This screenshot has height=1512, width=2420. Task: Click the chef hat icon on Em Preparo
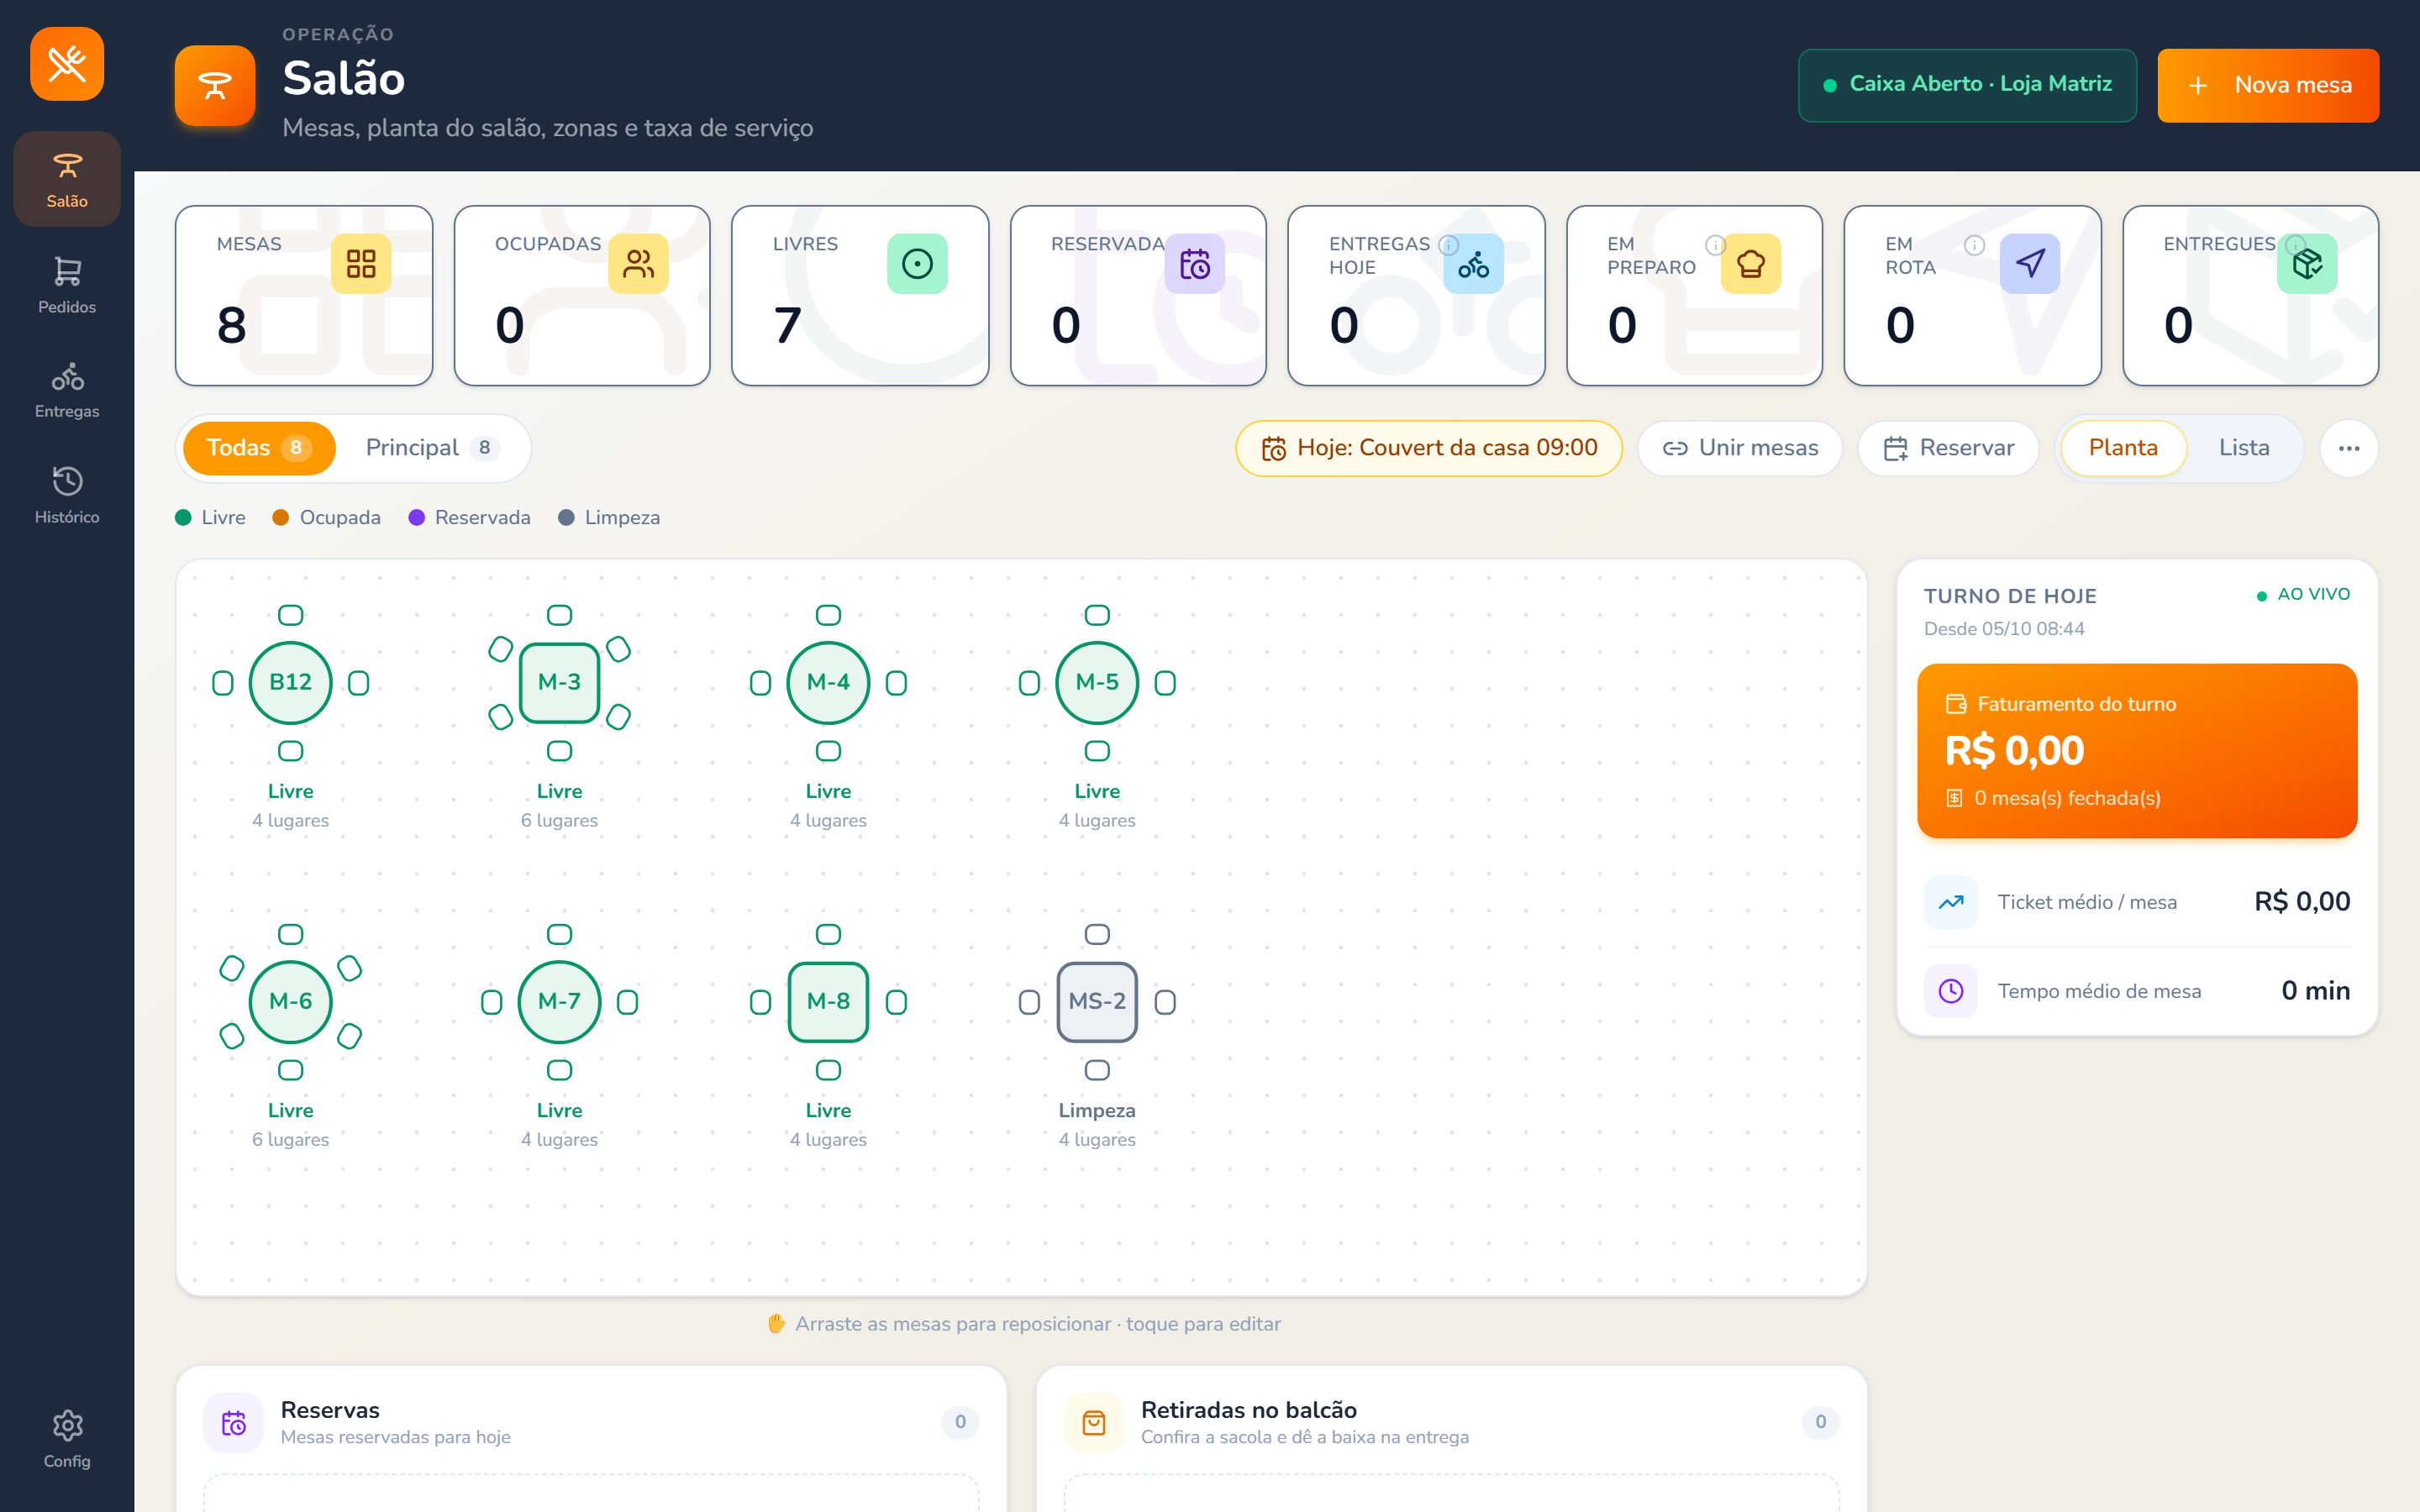[x=1751, y=264]
